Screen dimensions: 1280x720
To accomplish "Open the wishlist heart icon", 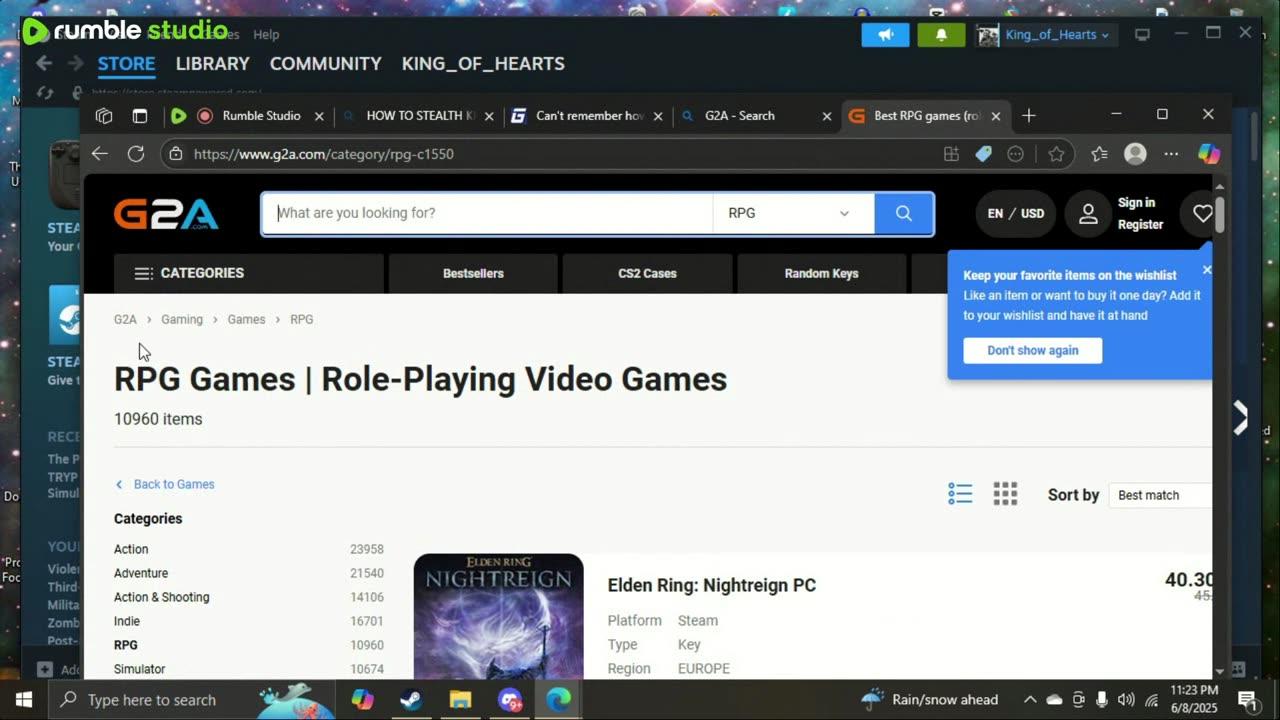I will (x=1202, y=213).
